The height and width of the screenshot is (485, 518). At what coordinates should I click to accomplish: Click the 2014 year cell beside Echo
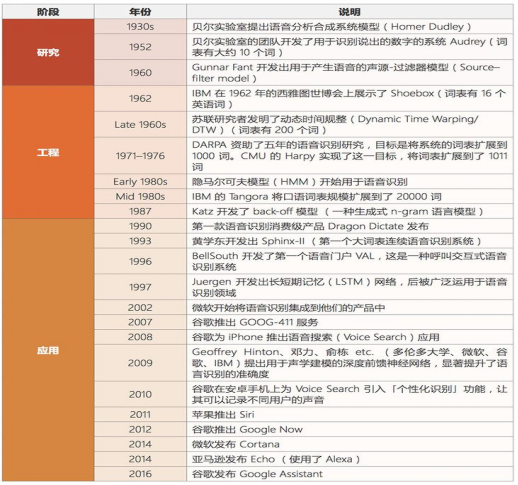(140, 459)
